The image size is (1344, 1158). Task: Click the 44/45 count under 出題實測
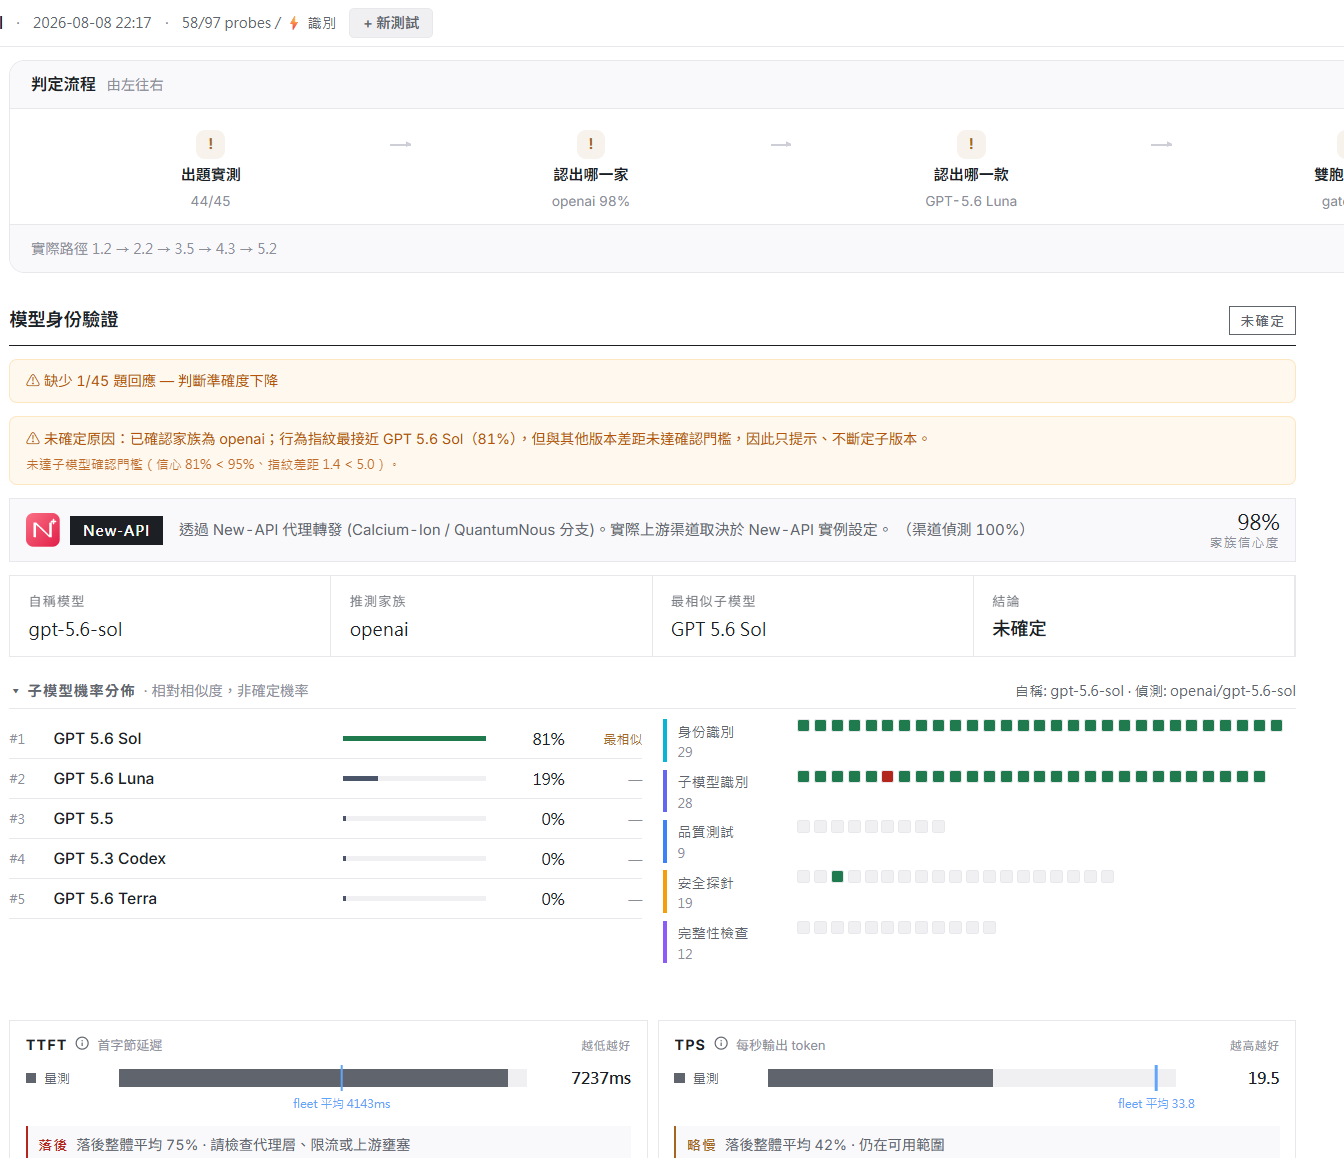[210, 201]
